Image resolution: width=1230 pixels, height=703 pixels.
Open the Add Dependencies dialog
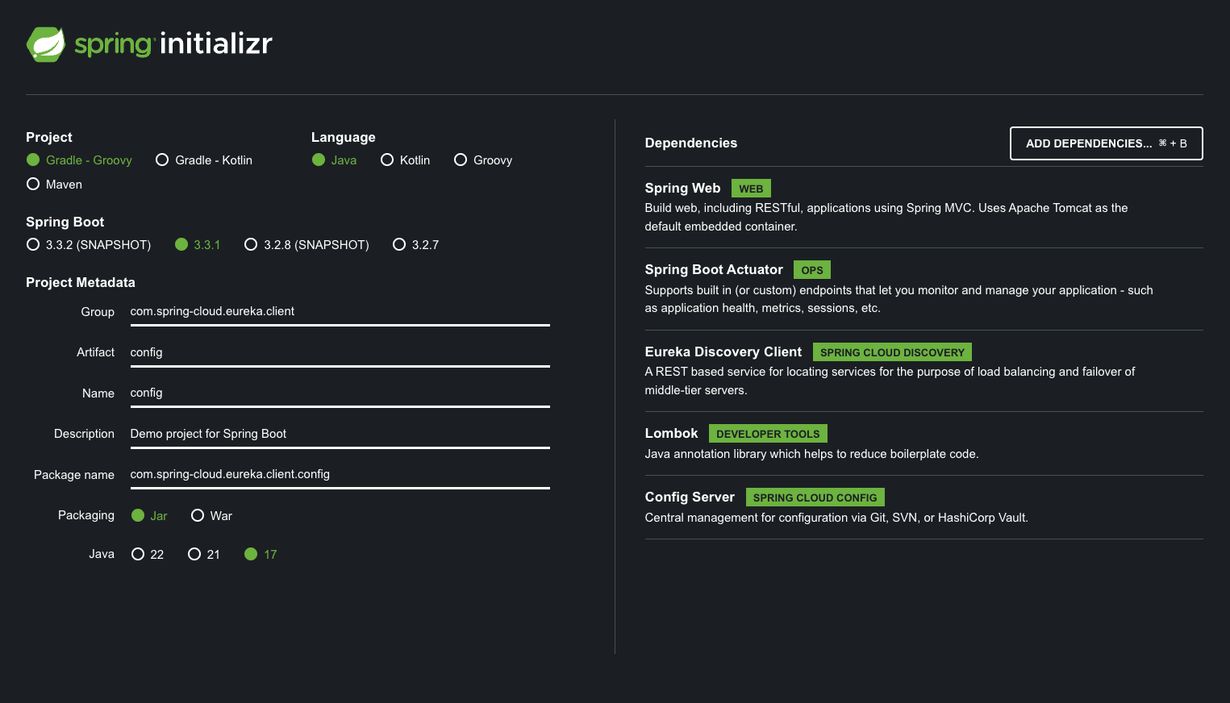pyautogui.click(x=1106, y=143)
